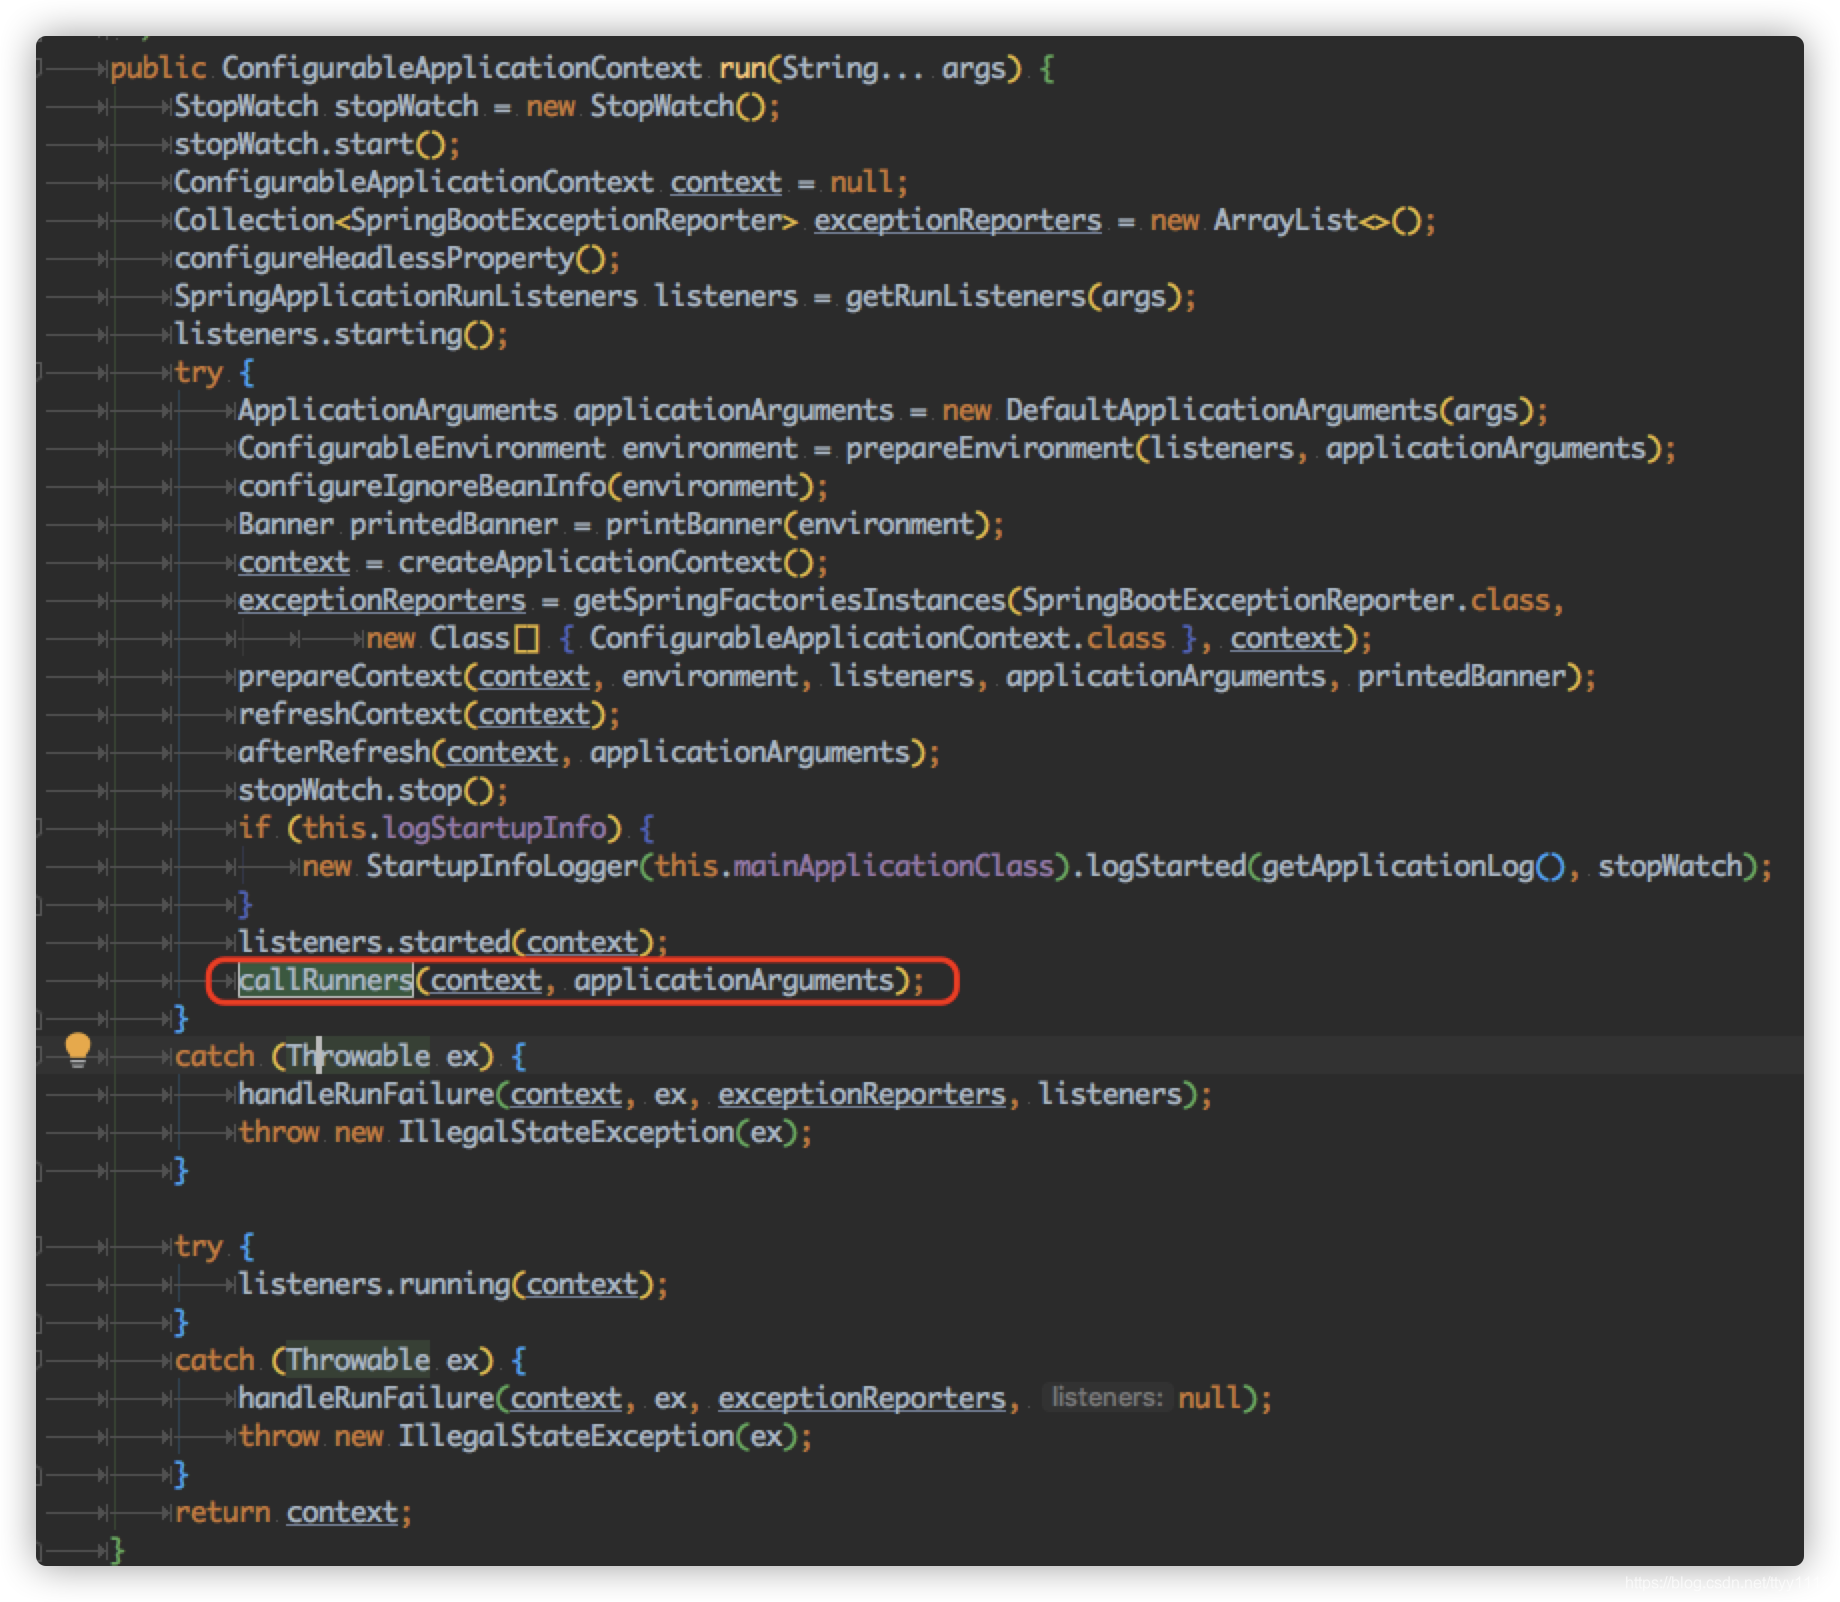This screenshot has height=1602, width=1840.
Task: Click context in the return statement
Action: click(342, 1512)
